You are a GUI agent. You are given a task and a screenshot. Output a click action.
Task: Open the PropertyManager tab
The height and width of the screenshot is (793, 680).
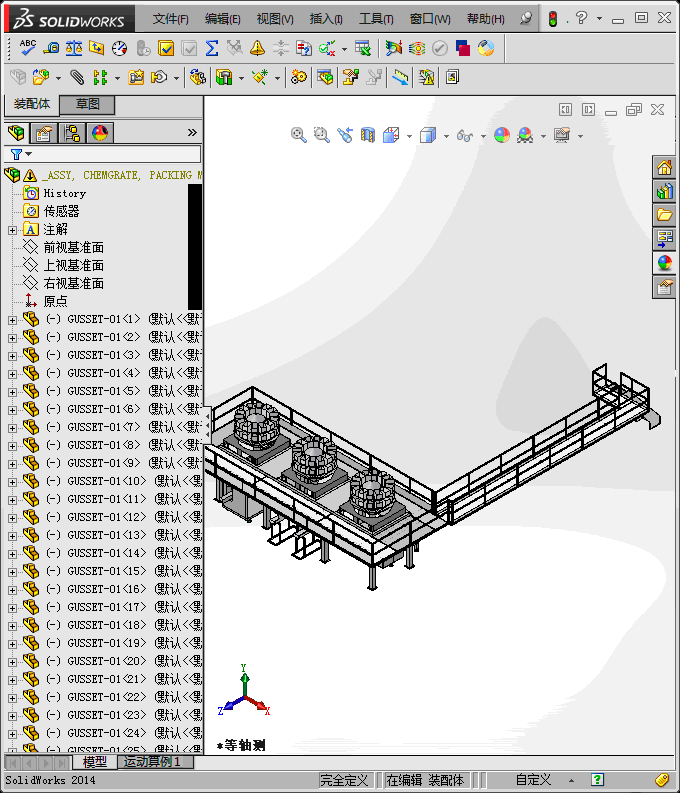44,133
